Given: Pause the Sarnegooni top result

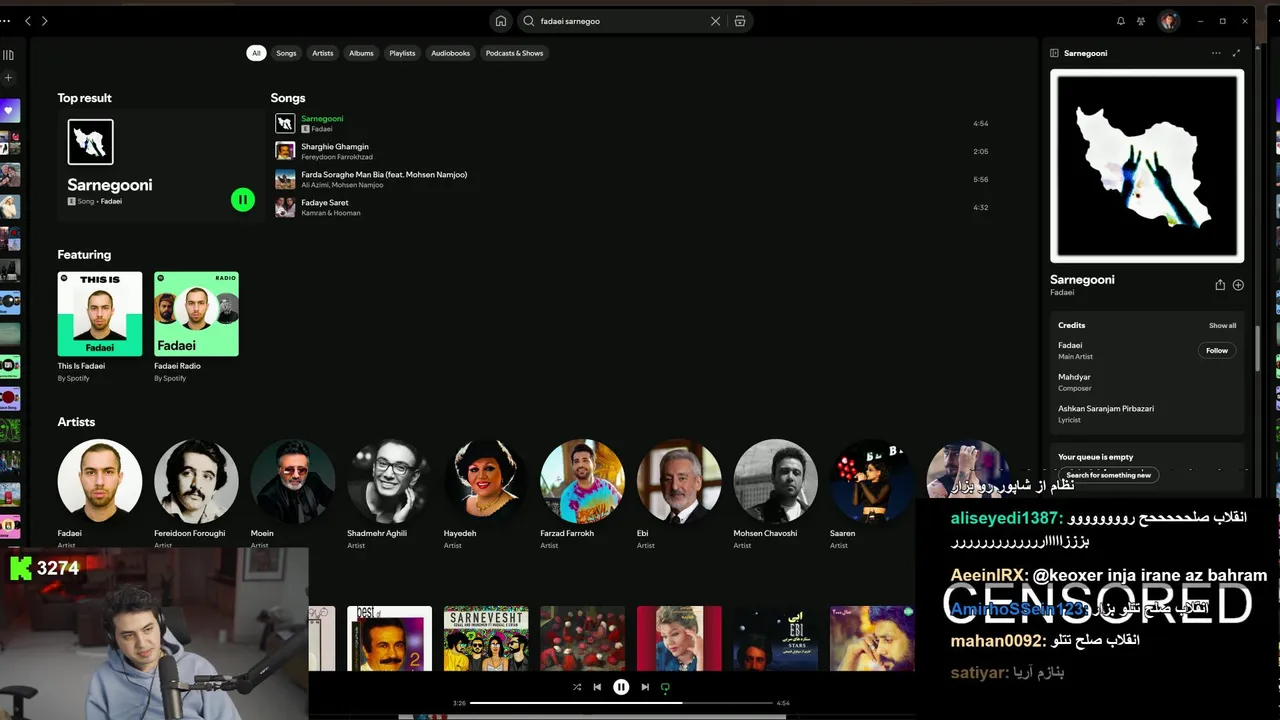Looking at the screenshot, I should pos(243,200).
